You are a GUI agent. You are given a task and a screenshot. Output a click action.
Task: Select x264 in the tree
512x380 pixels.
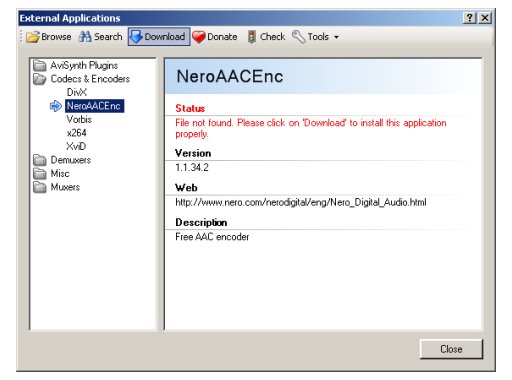pos(76,133)
